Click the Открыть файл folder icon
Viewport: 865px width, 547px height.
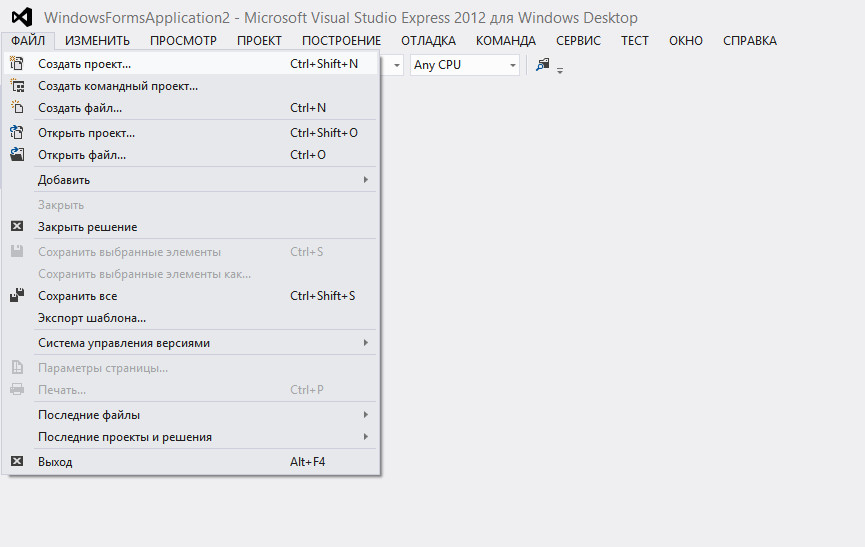coord(17,154)
